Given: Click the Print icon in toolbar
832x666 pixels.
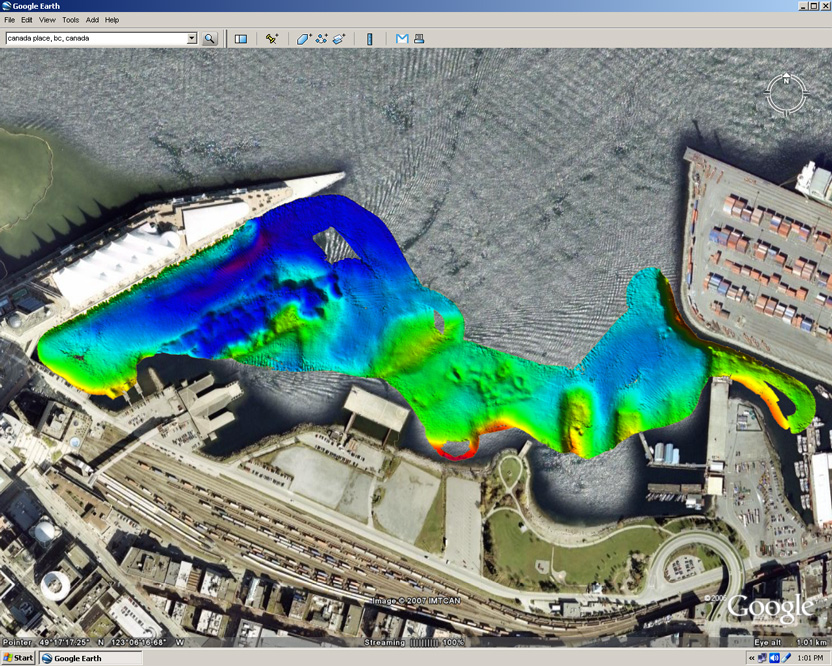Looking at the screenshot, I should 419,39.
